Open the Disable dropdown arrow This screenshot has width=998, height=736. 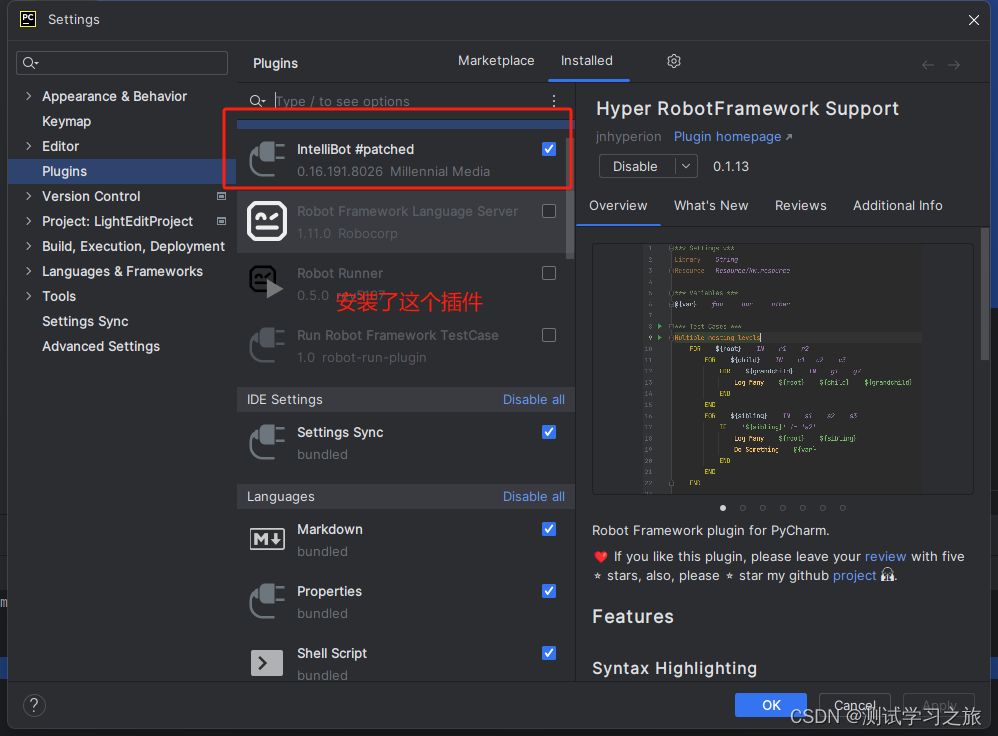click(685, 166)
